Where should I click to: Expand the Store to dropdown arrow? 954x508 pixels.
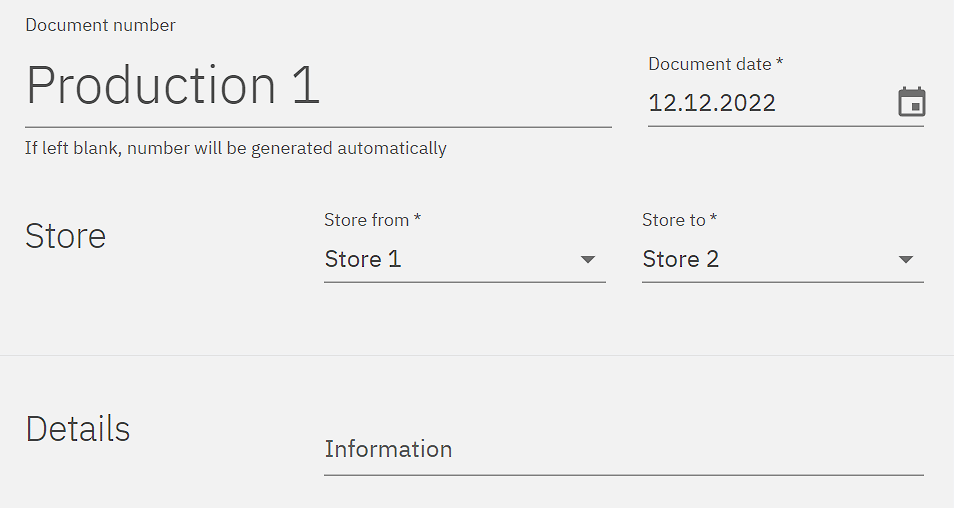point(906,260)
